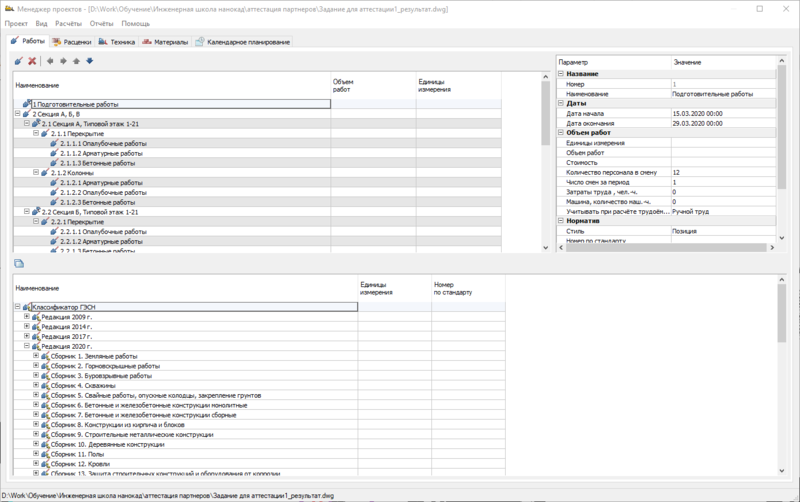Open the Календарное планирование tab
Screen dimensions: 800x502
click(243, 42)
